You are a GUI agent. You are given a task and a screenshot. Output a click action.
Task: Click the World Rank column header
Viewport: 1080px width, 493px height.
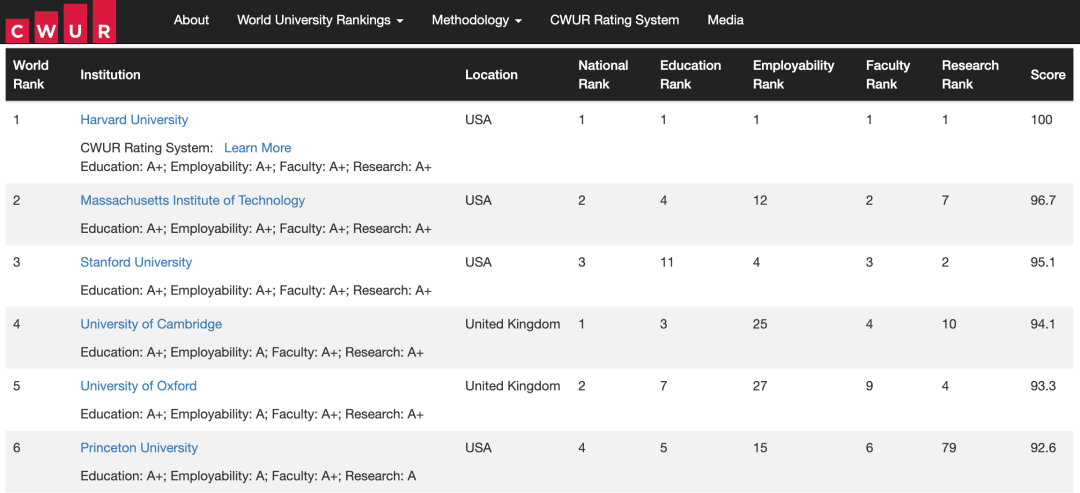31,75
